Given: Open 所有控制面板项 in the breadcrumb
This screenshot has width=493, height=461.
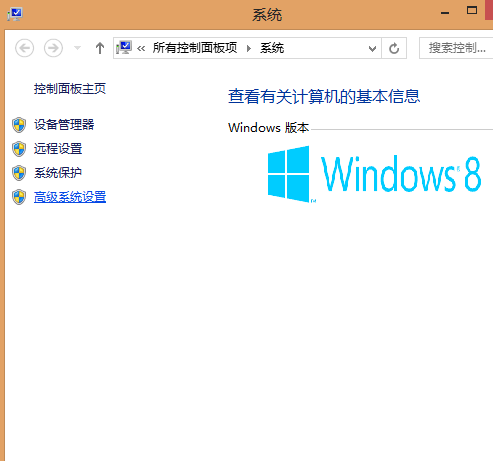Looking at the screenshot, I should pyautogui.click(x=195, y=48).
